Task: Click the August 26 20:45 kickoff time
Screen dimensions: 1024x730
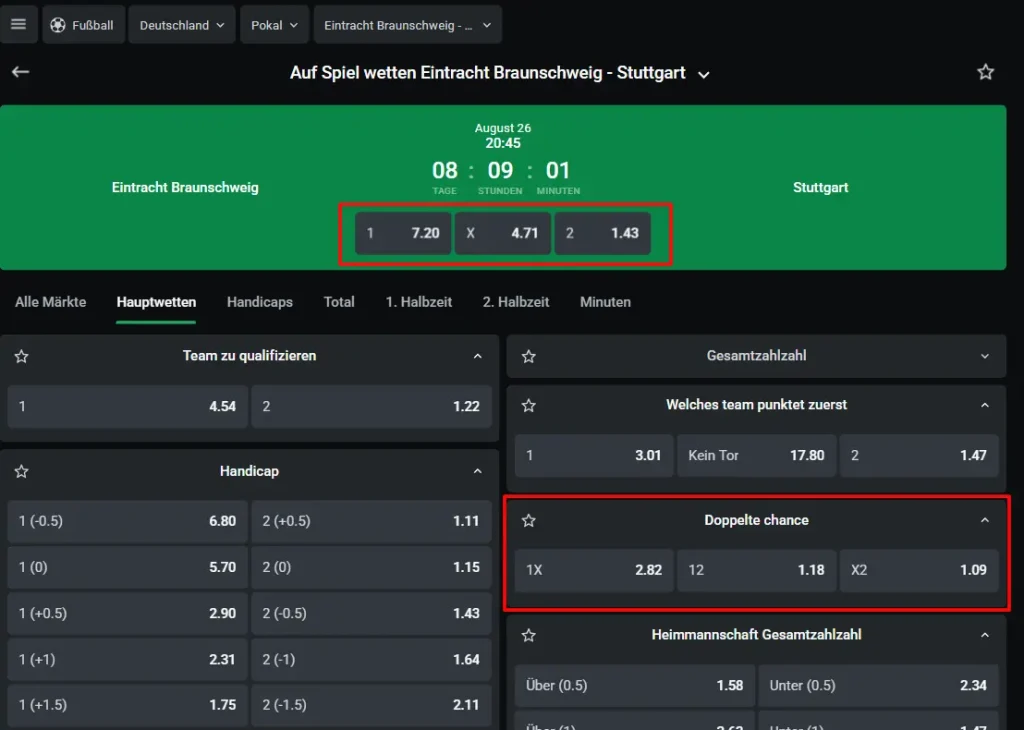Action: tap(503, 136)
